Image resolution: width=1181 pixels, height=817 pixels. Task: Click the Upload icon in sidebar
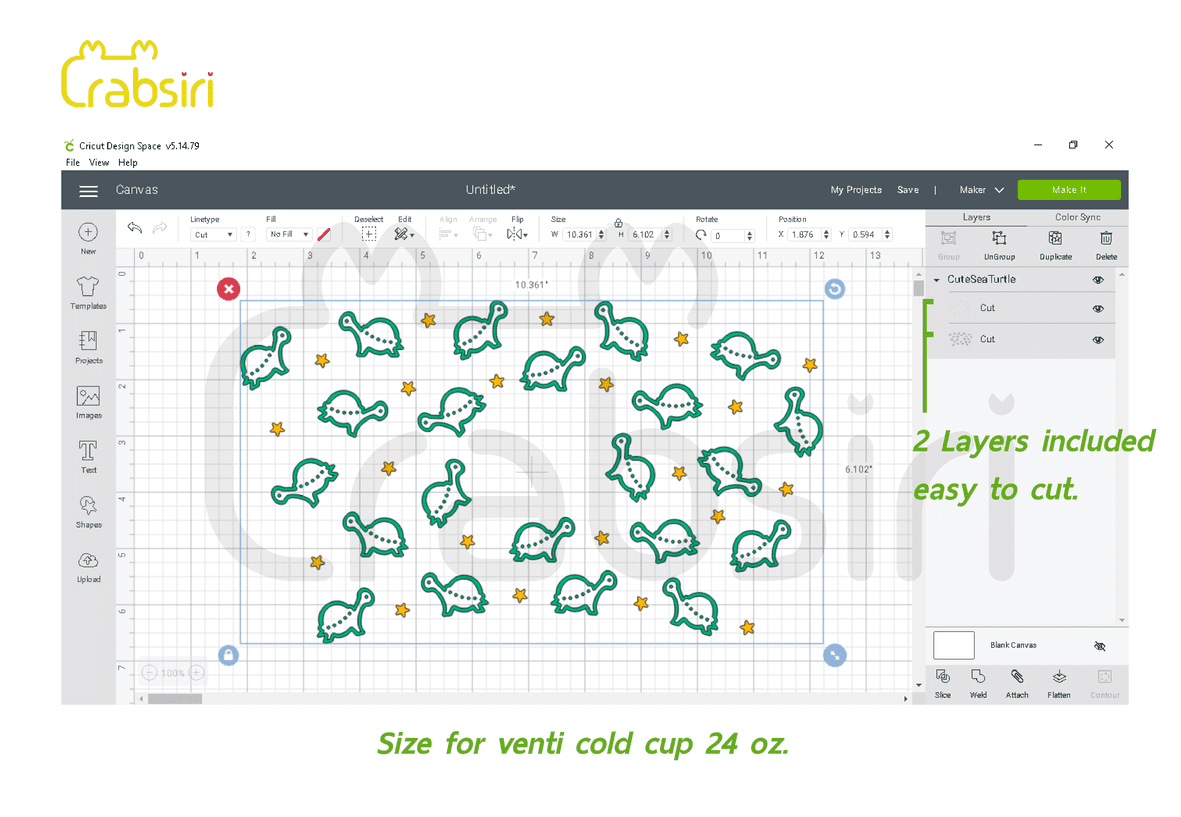(x=88, y=565)
